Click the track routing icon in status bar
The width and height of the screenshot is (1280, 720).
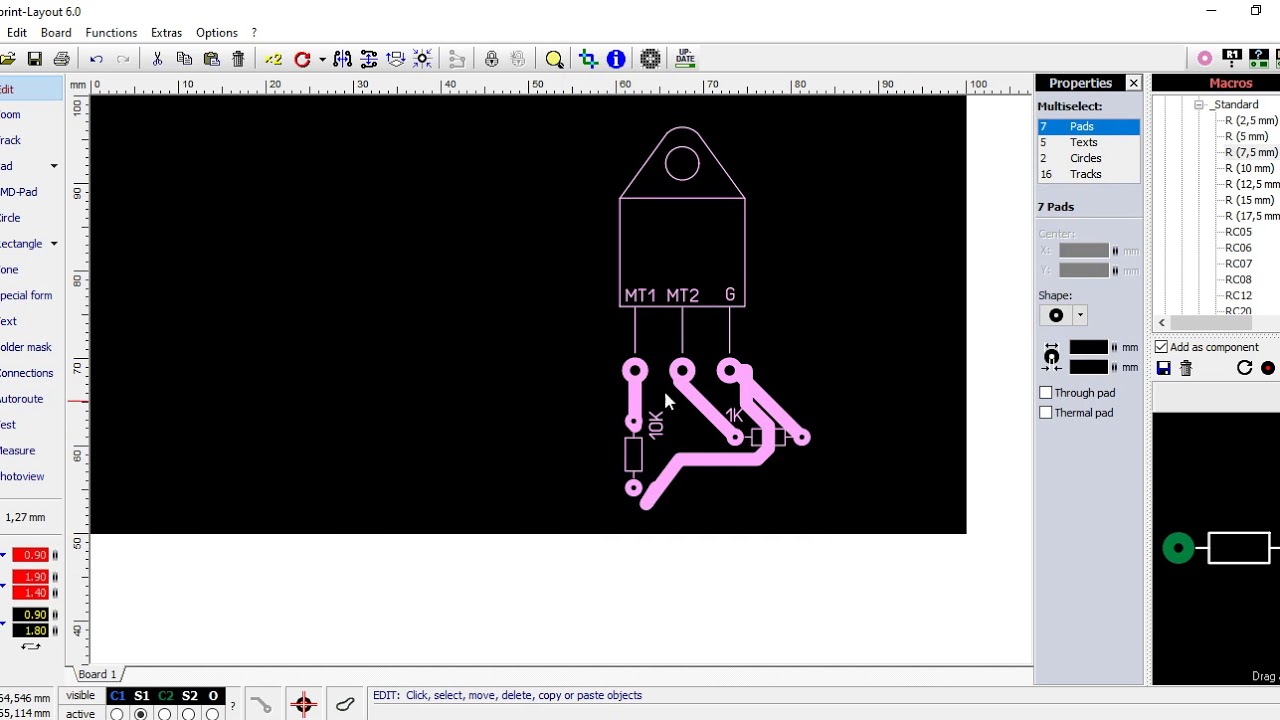pyautogui.click(x=261, y=705)
